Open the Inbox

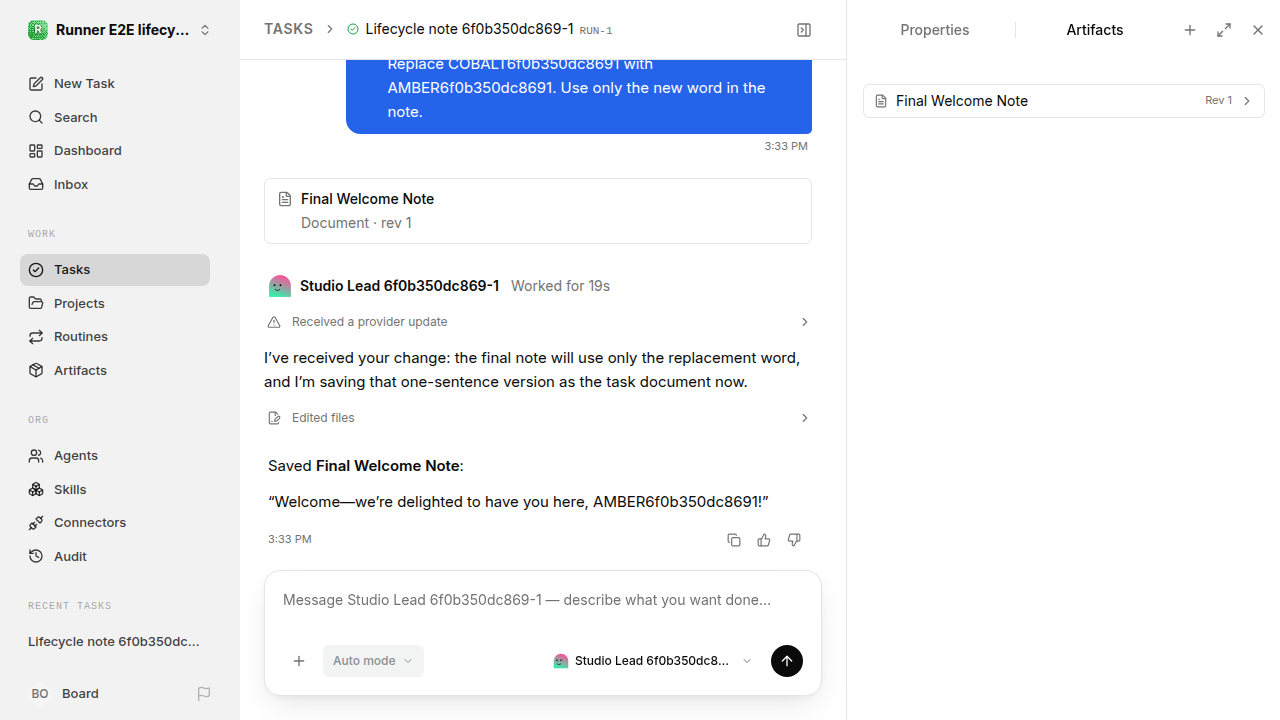[x=115, y=185]
